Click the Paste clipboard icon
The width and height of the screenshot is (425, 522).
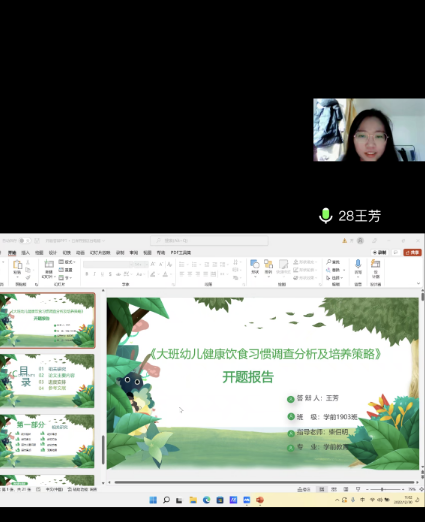click(x=17, y=265)
